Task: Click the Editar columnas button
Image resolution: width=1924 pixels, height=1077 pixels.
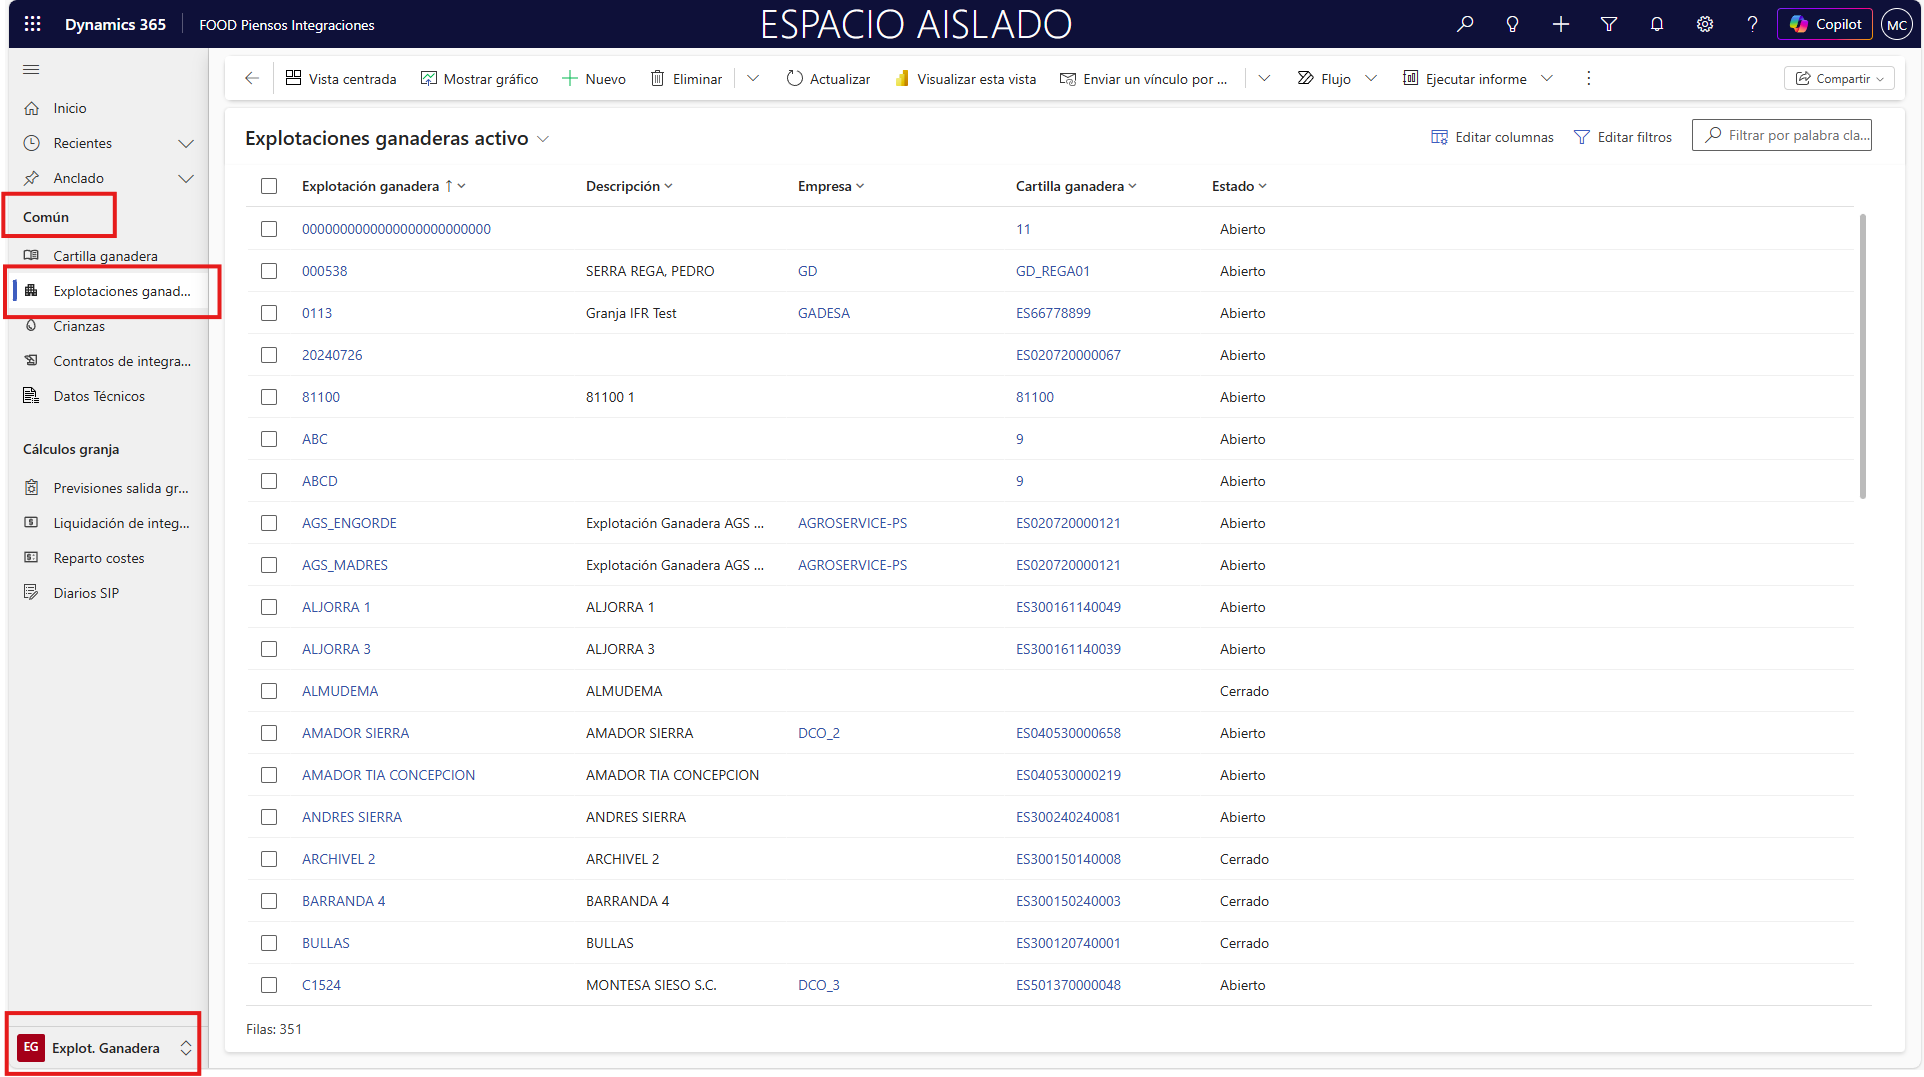Action: (x=1492, y=137)
